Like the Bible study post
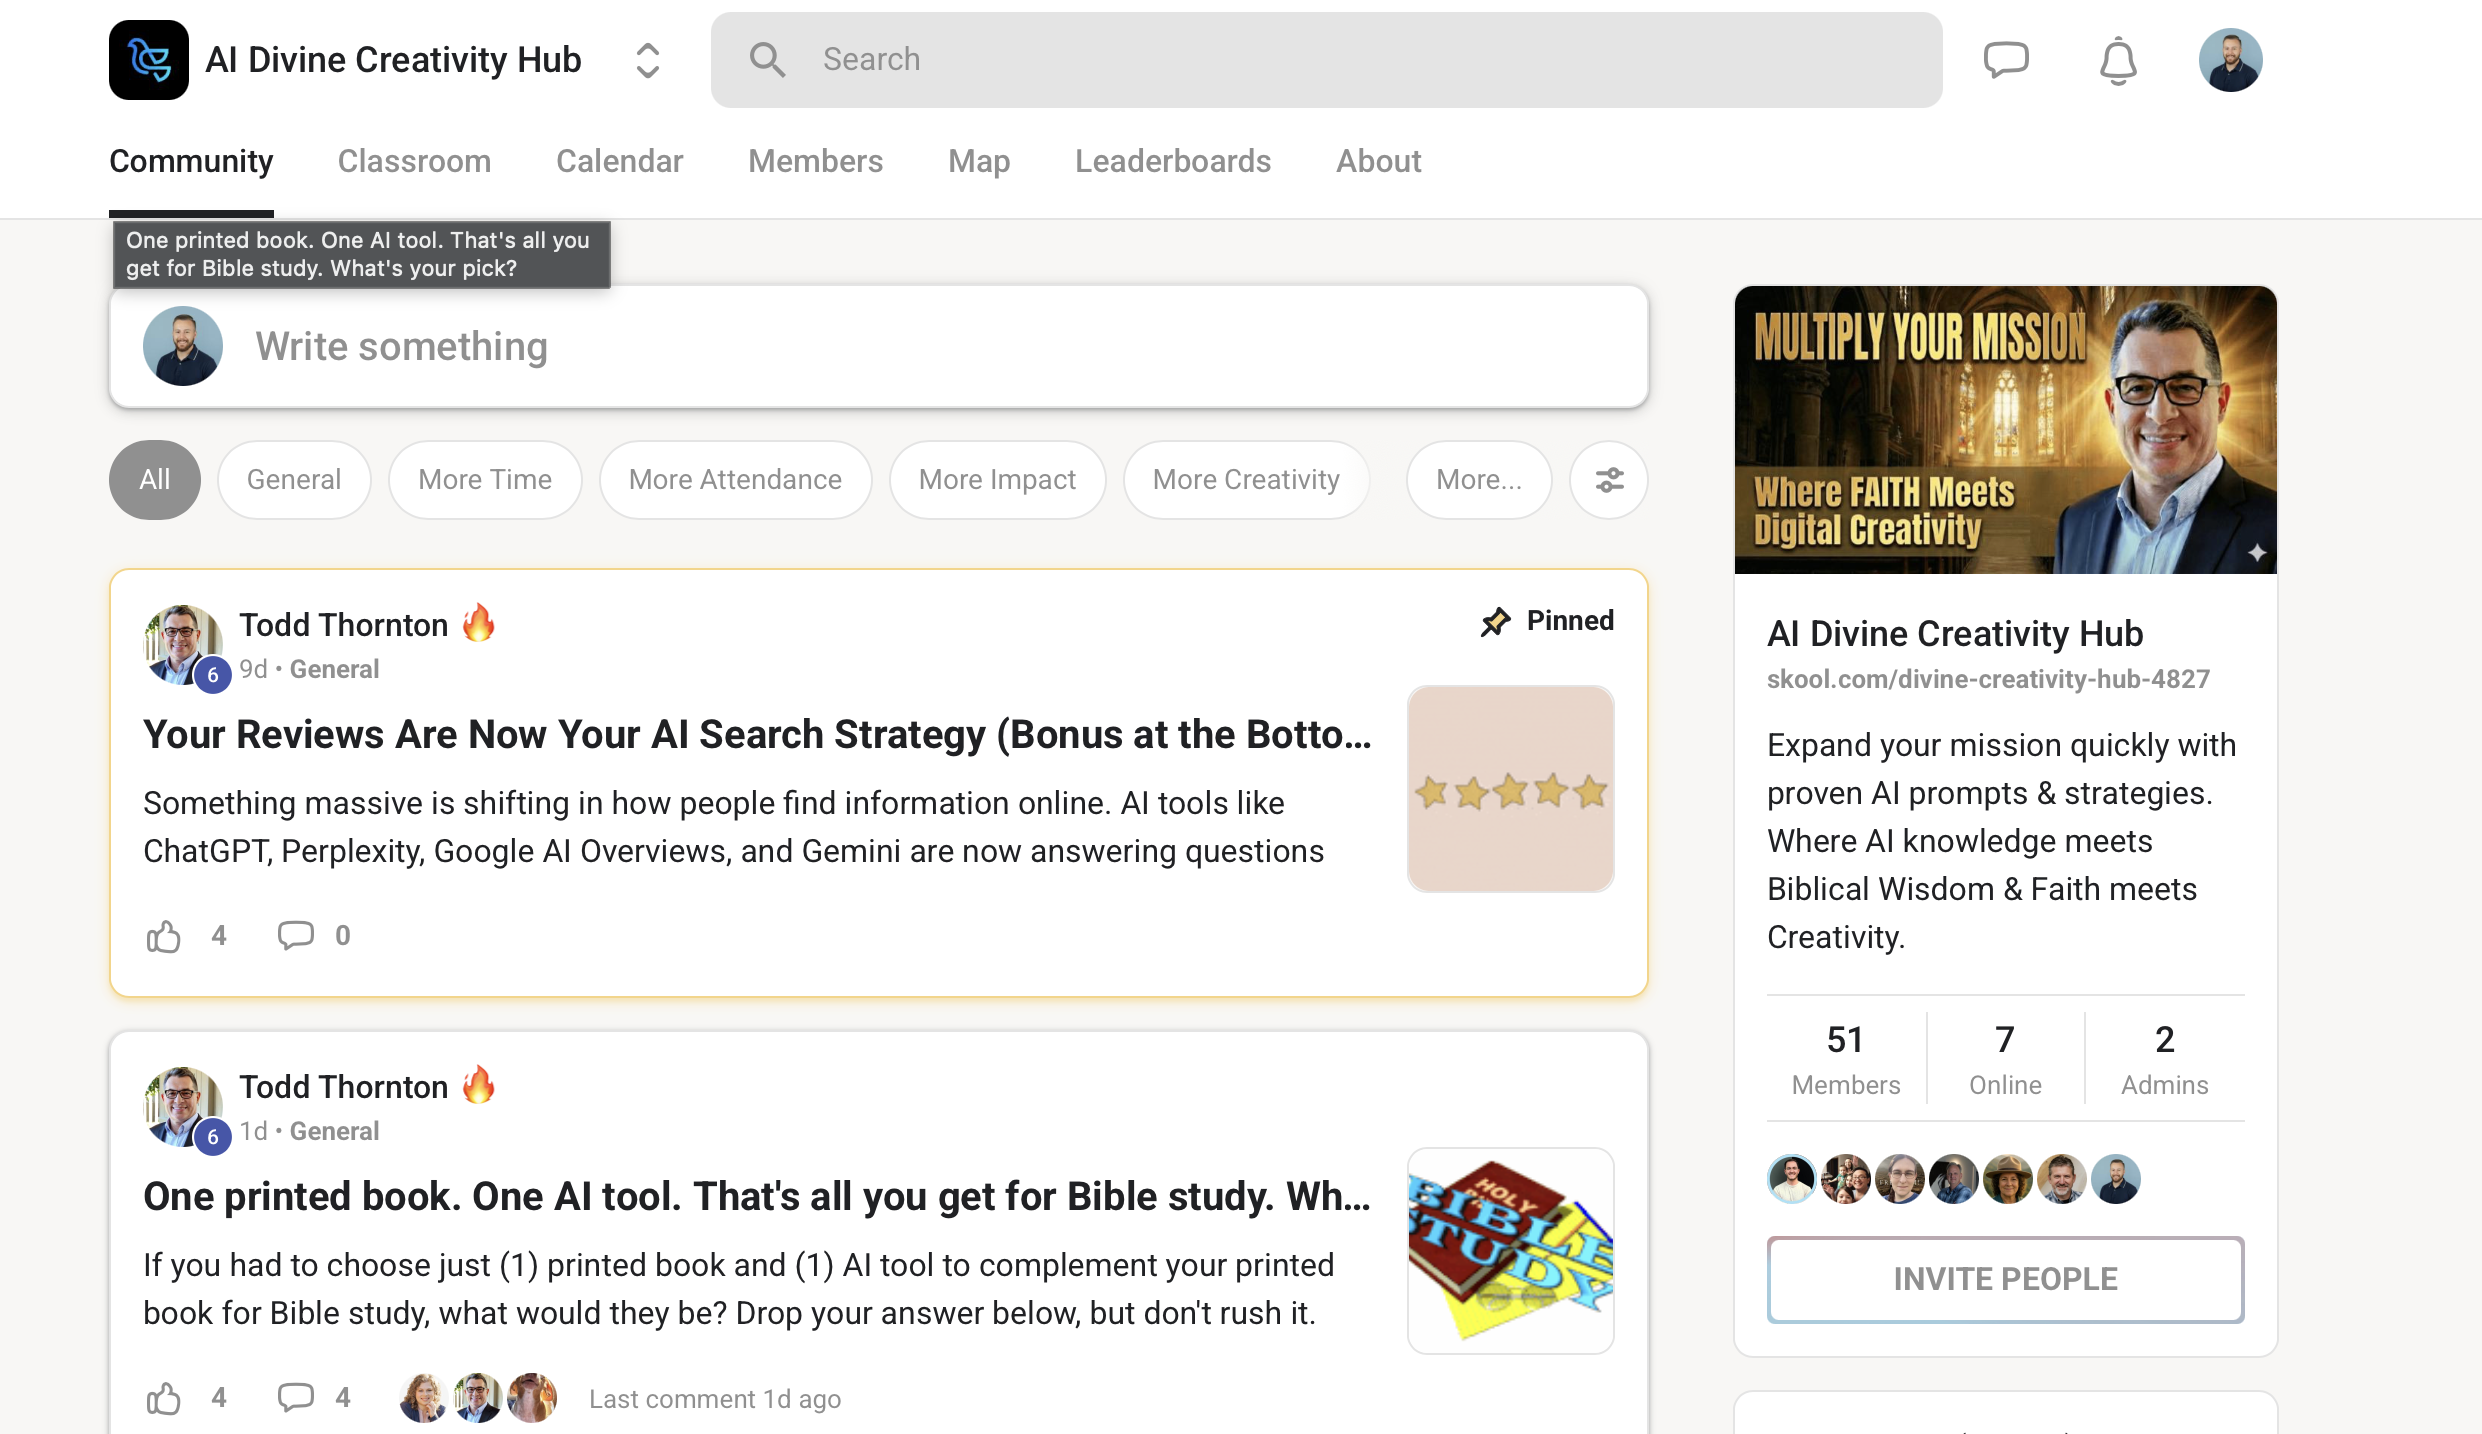The image size is (2482, 1434). click(x=163, y=1397)
